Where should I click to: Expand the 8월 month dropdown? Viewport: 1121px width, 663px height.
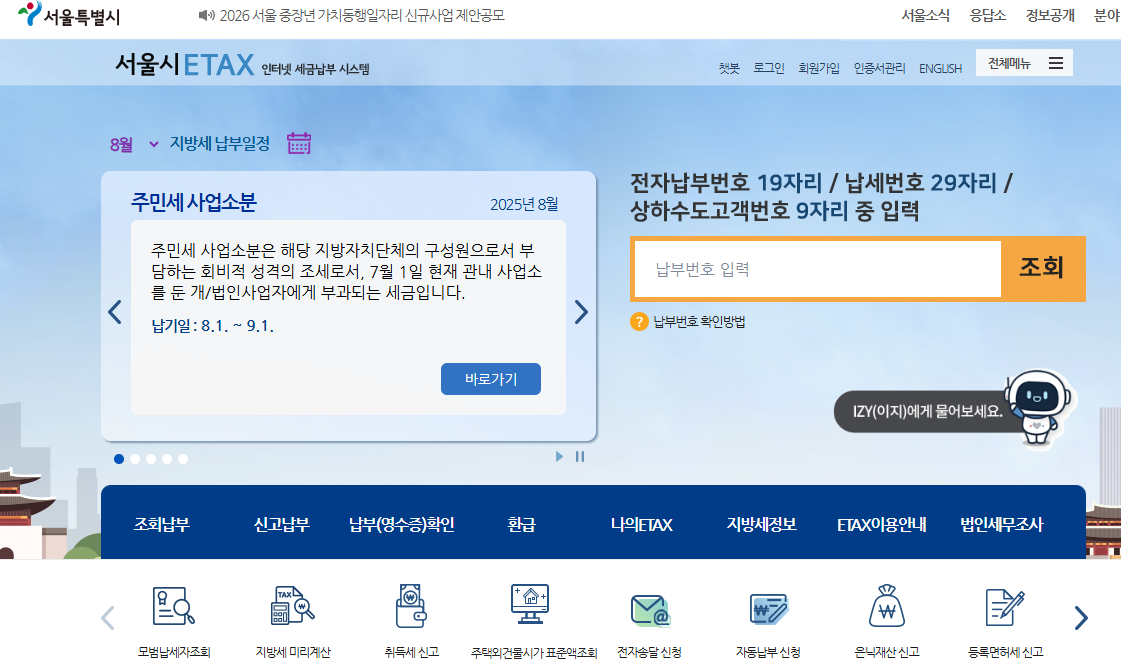coord(134,144)
